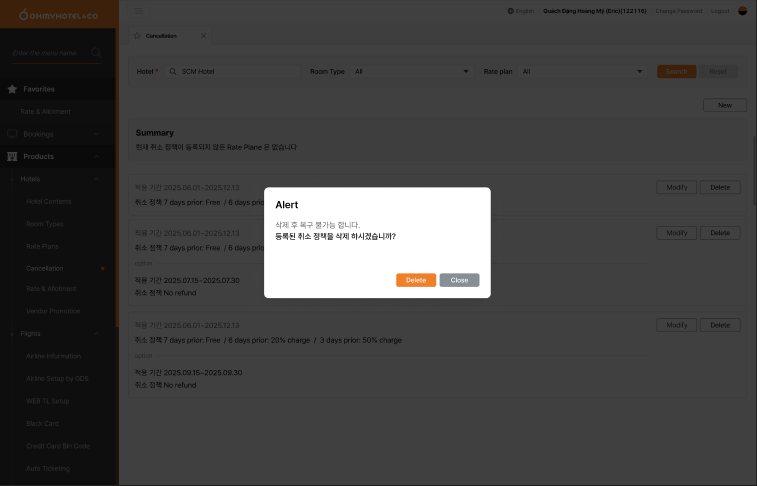Image resolution: width=757 pixels, height=486 pixels.
Task: Click the menu search magnifier icon
Action: 96,53
